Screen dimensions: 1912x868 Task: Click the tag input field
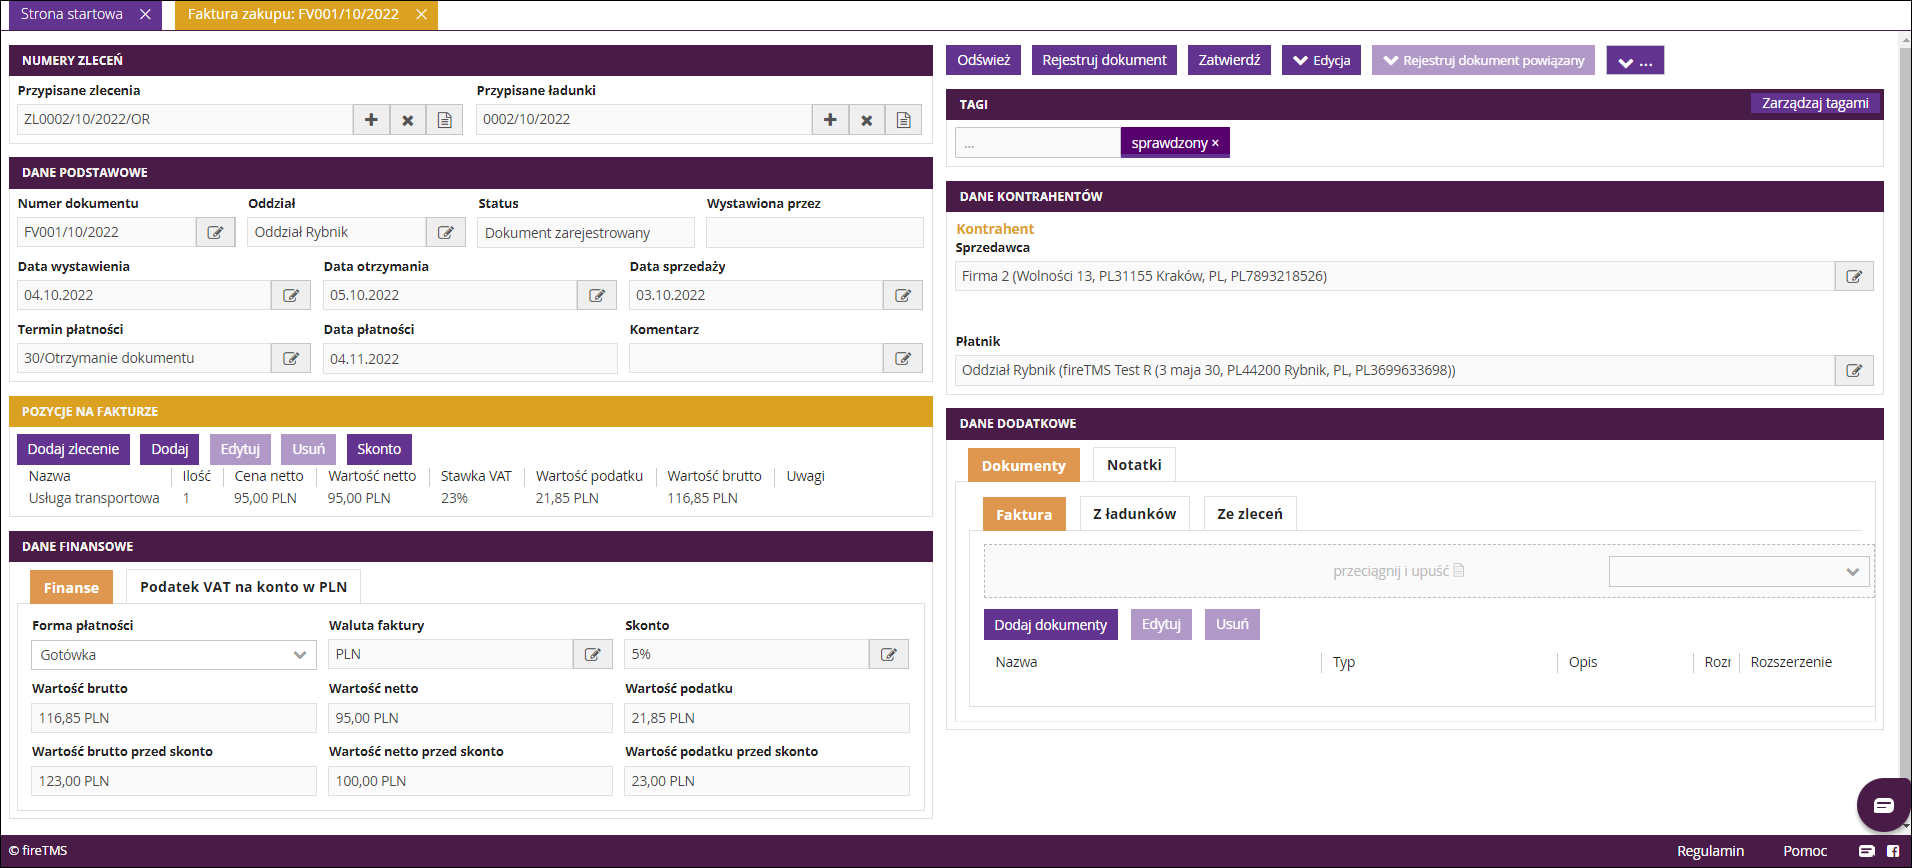(x=1037, y=143)
